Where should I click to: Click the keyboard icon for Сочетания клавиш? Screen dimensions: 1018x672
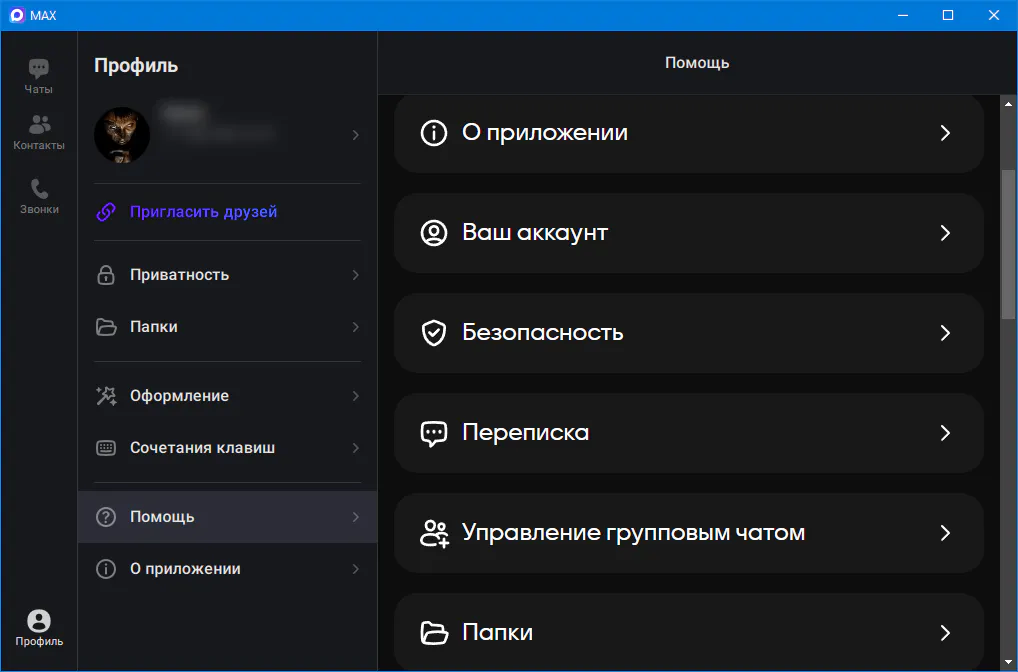coord(106,448)
